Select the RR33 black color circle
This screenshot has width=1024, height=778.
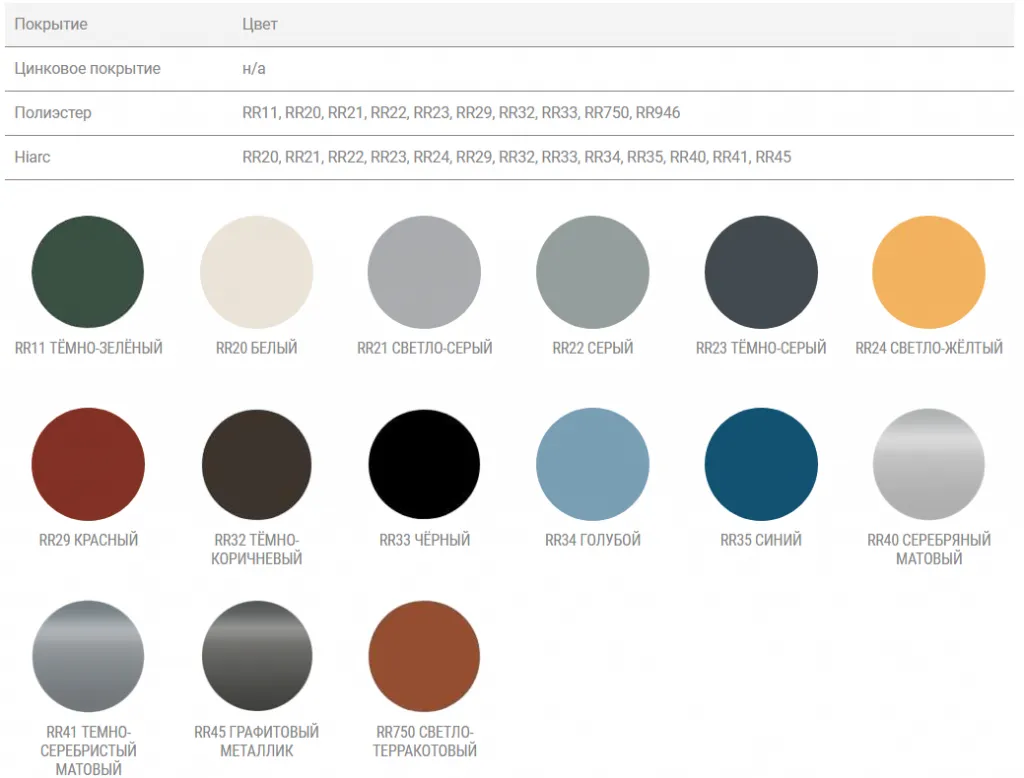coord(424,464)
